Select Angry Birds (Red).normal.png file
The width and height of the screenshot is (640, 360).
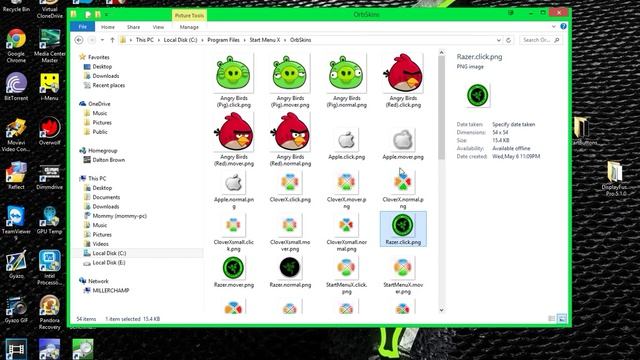point(290,140)
